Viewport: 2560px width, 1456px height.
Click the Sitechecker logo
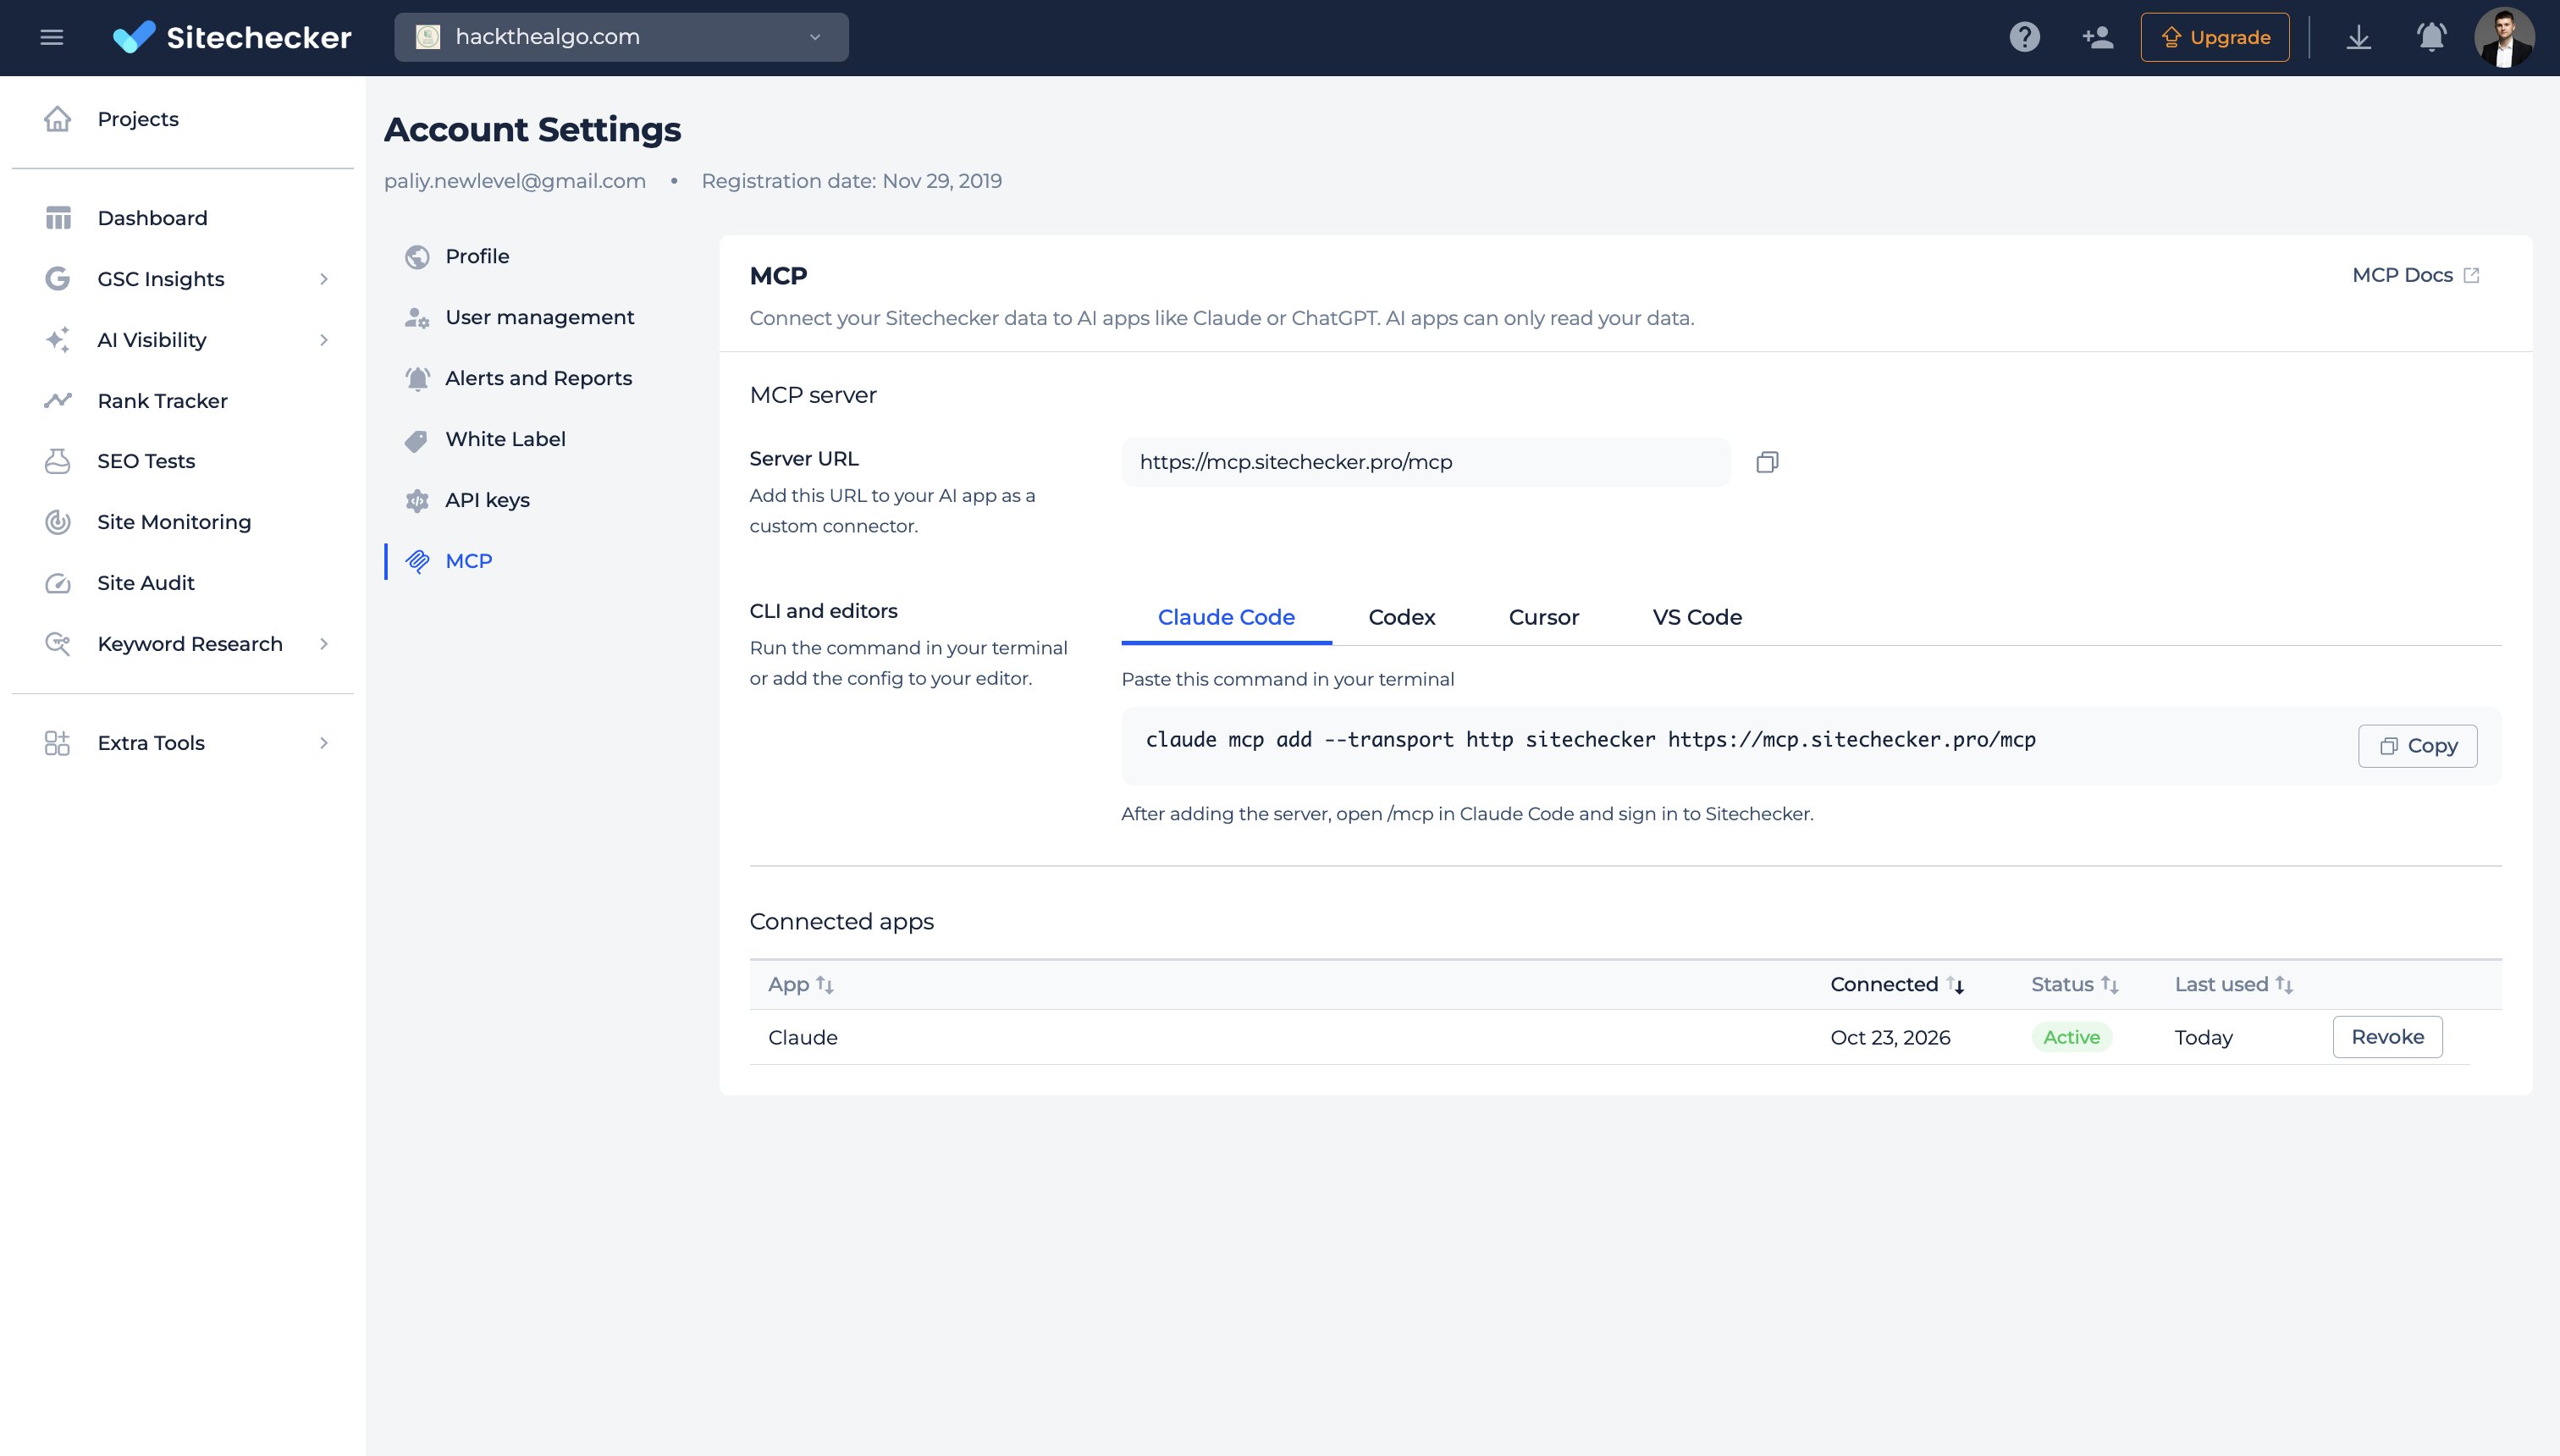click(x=232, y=37)
